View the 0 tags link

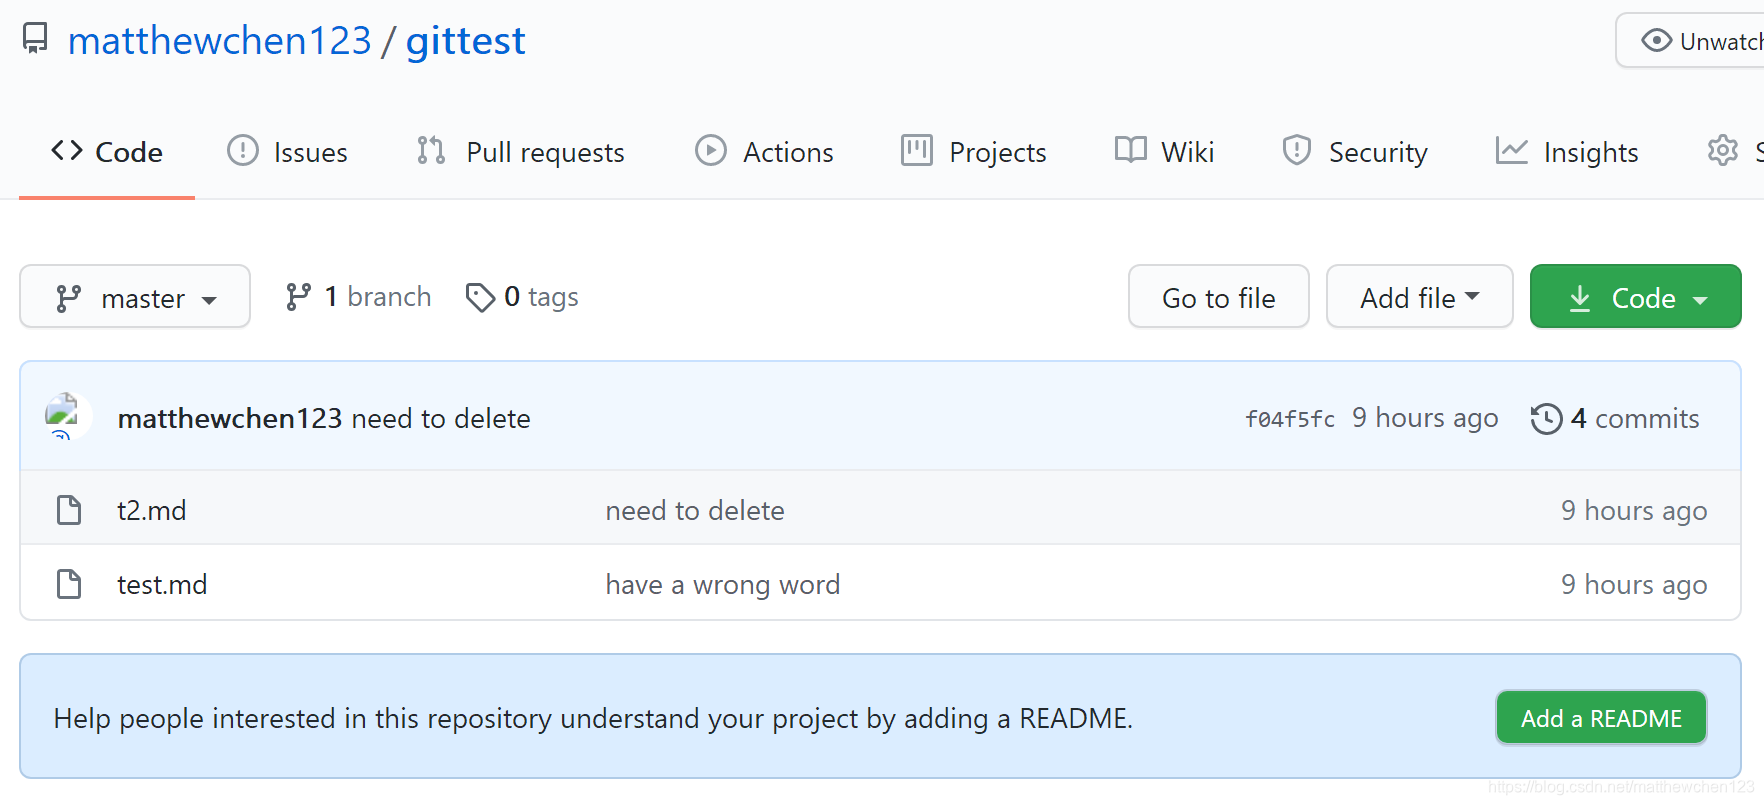click(x=522, y=297)
